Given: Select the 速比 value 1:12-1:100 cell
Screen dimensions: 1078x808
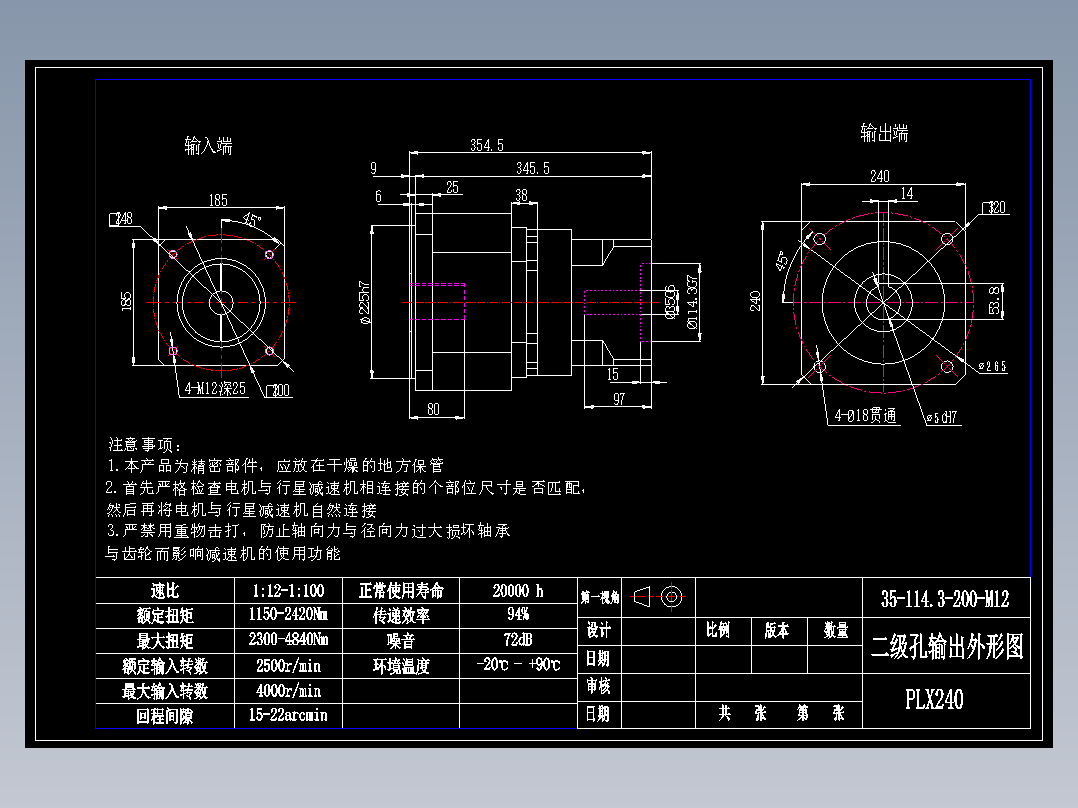Looking at the screenshot, I should (x=287, y=591).
